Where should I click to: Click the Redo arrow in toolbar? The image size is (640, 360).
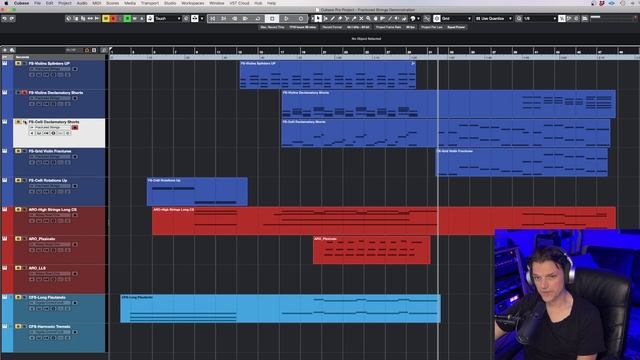(12, 18)
